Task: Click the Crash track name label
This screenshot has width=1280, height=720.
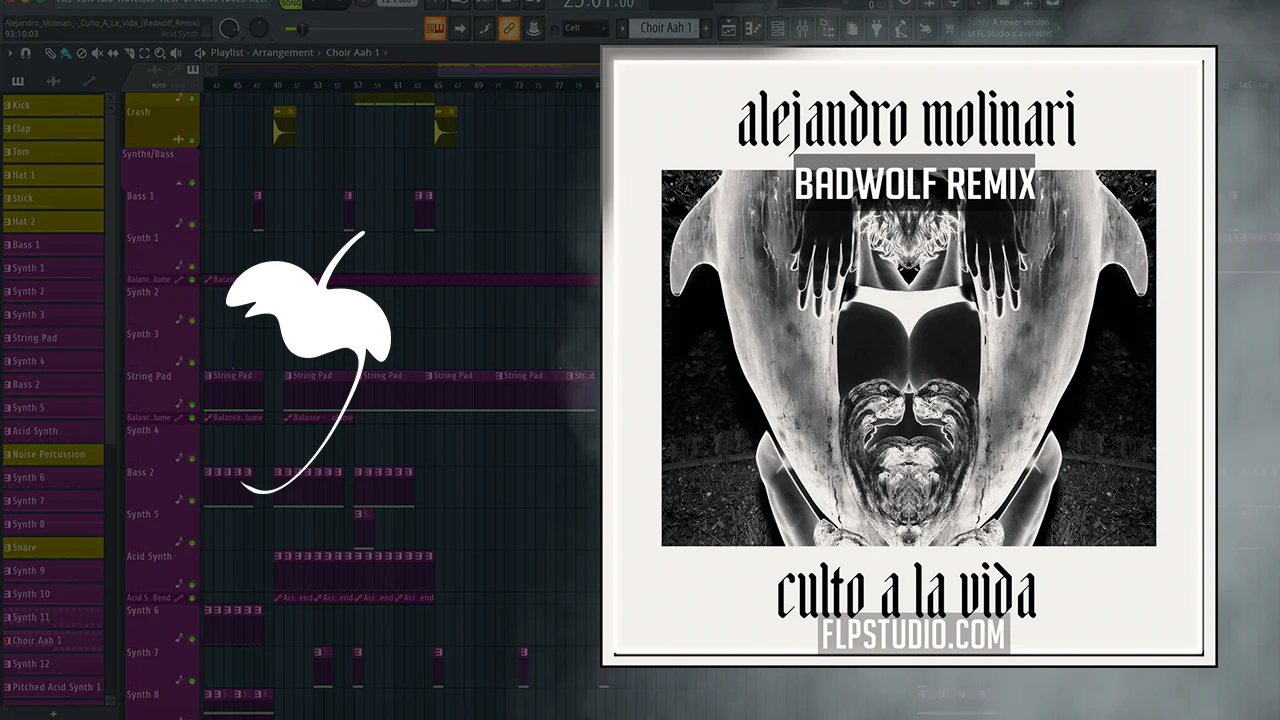Action: point(138,112)
